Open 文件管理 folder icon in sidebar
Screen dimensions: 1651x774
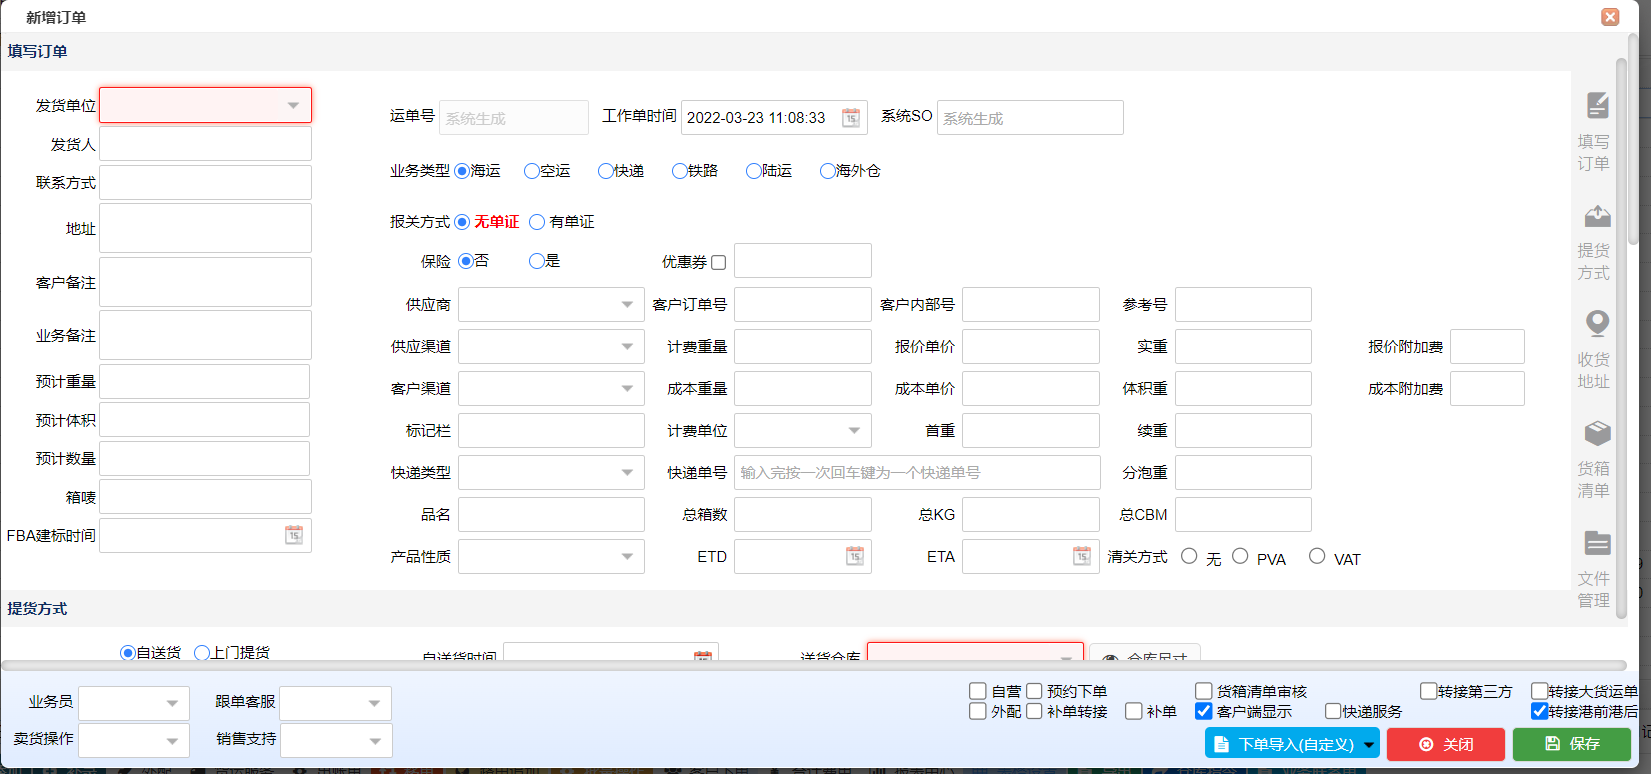pos(1597,543)
